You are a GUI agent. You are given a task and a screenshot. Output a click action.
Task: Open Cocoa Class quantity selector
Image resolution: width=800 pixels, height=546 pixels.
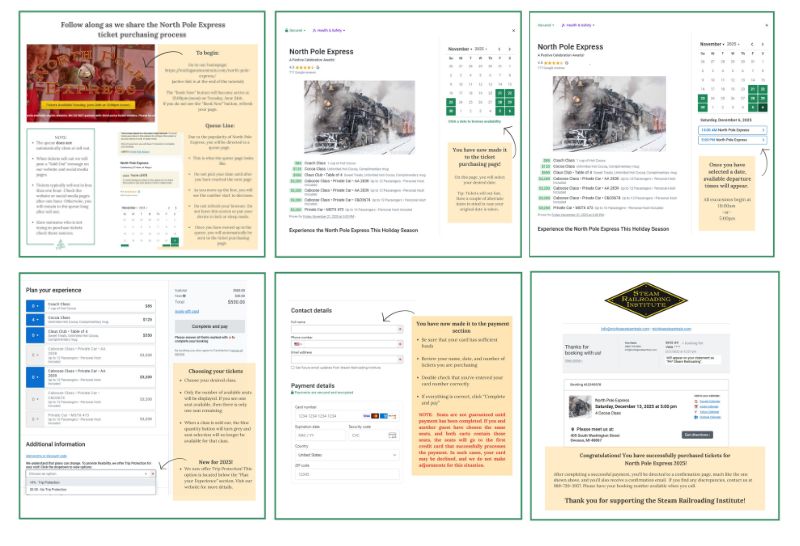[x=35, y=319]
